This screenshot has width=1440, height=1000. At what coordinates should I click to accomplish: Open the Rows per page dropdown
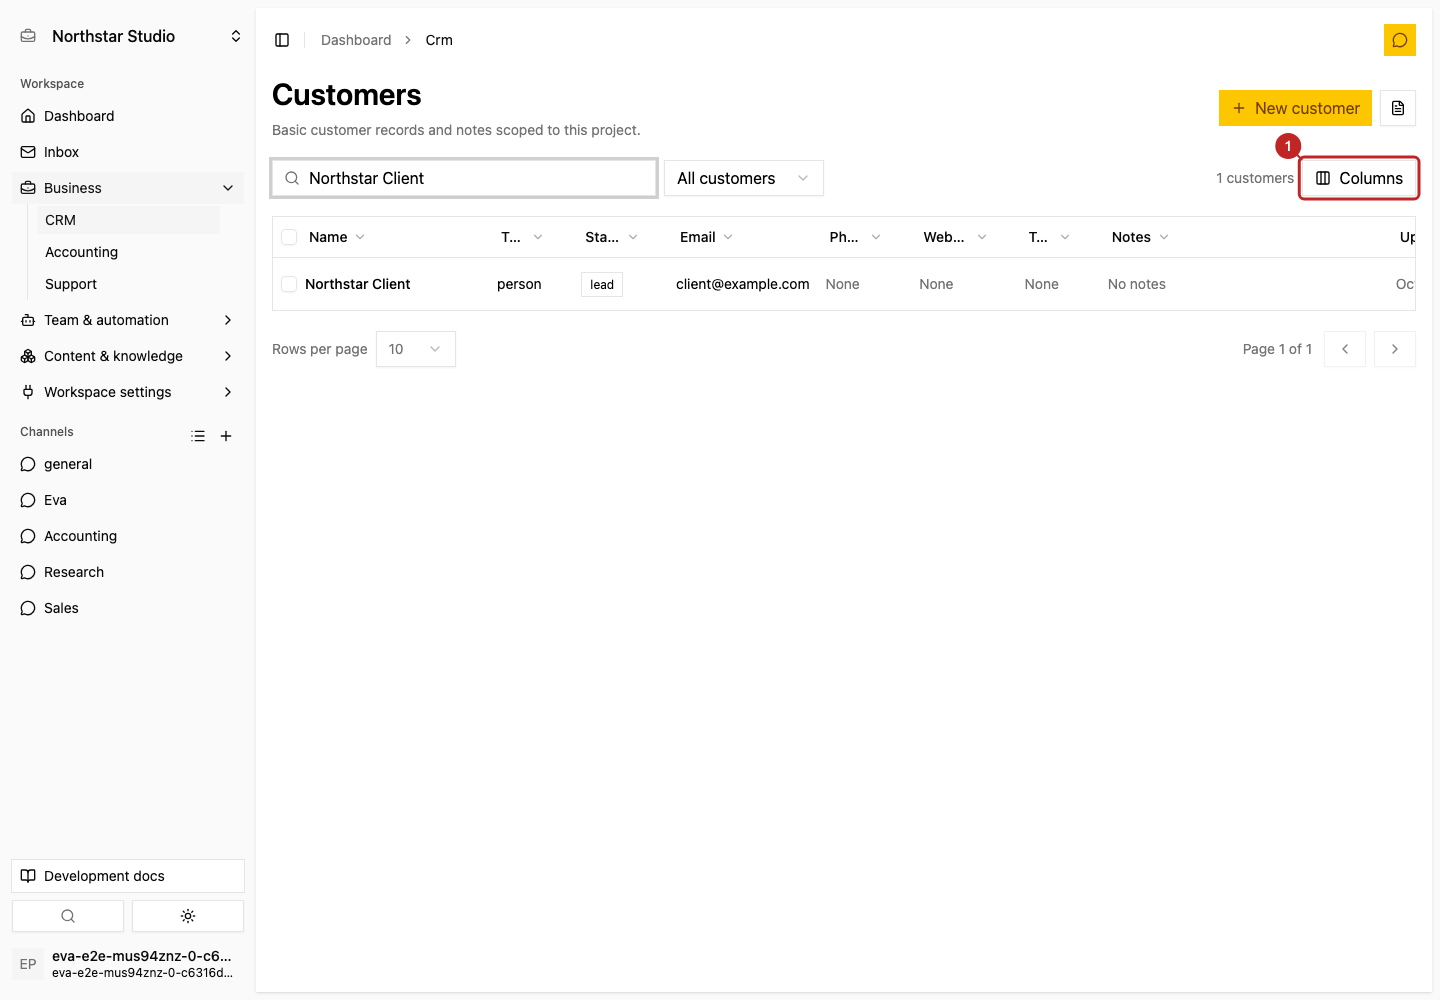point(416,349)
